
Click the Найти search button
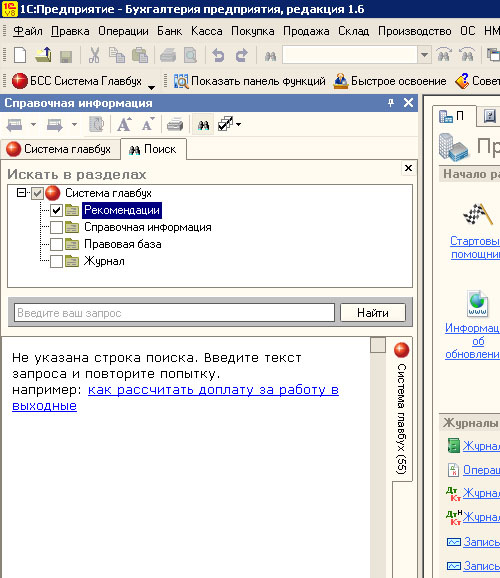click(x=373, y=313)
